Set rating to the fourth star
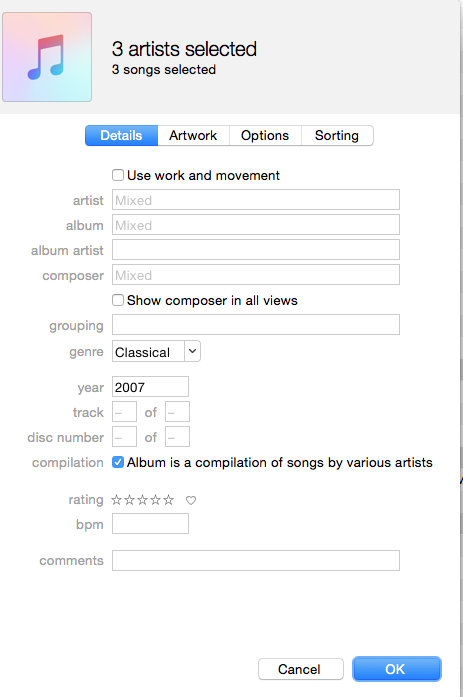463x697 pixels. pos(156,500)
